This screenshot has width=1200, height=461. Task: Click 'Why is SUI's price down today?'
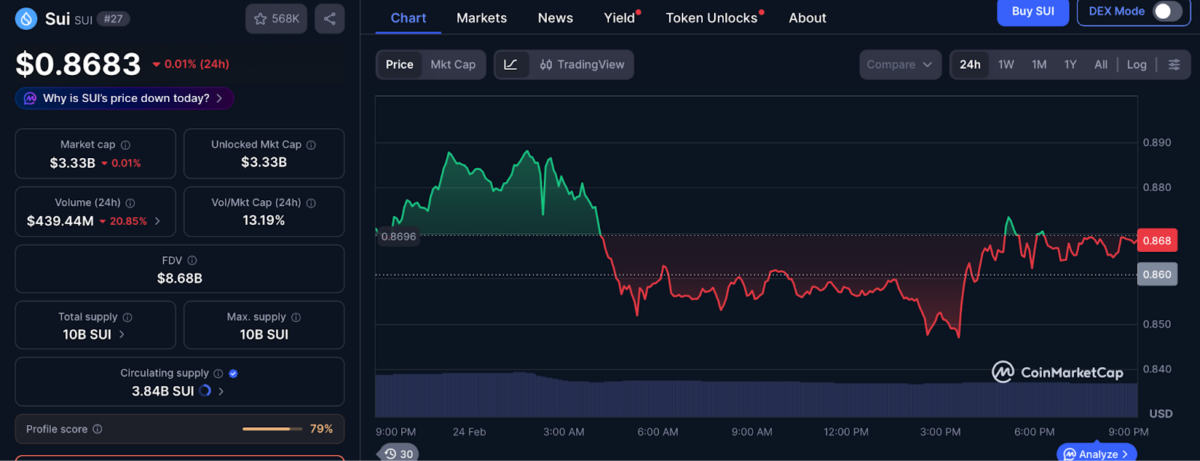click(126, 98)
